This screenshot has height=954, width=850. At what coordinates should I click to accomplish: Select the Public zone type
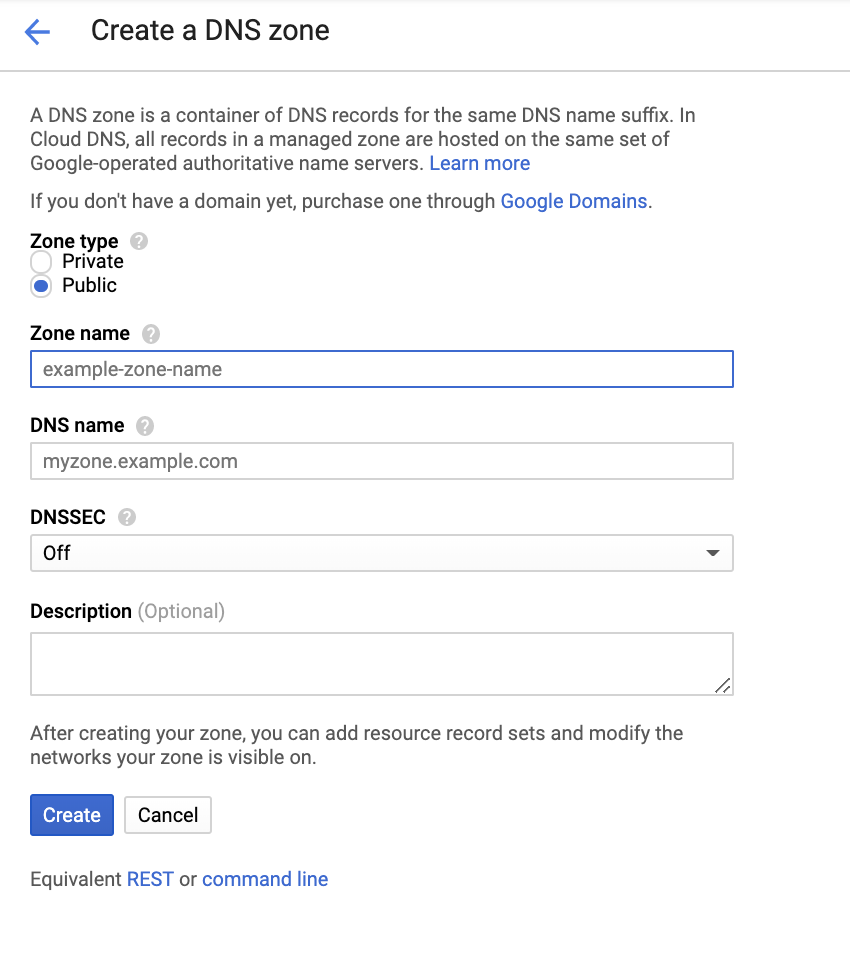click(x=41, y=286)
